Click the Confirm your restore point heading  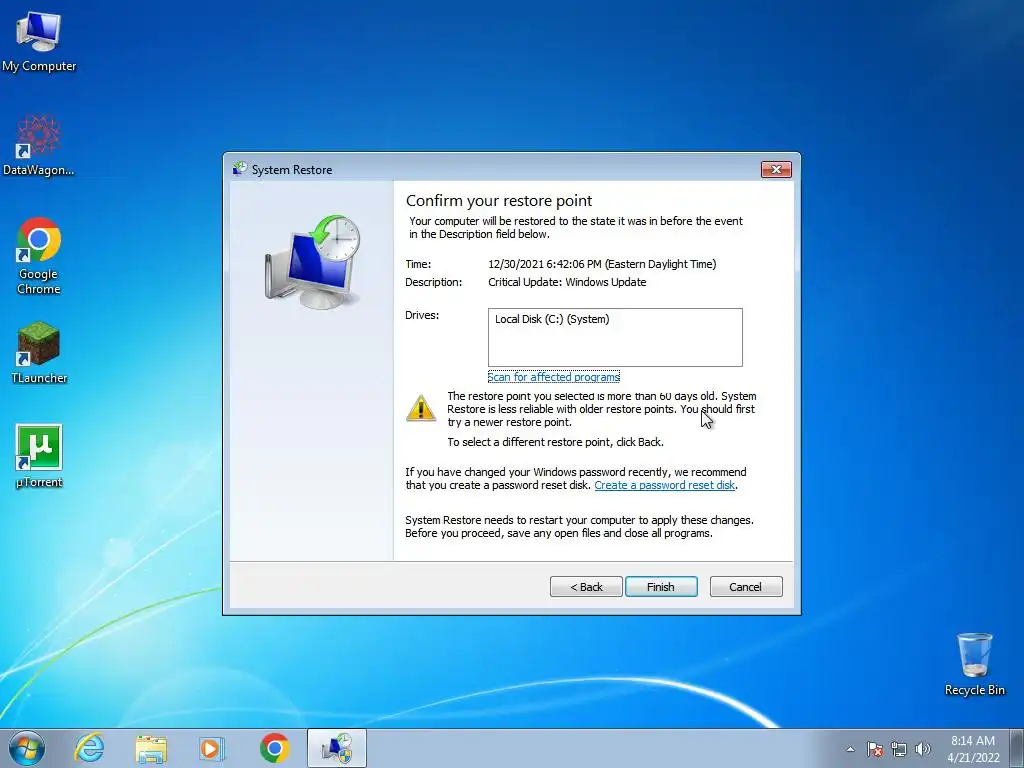499,200
